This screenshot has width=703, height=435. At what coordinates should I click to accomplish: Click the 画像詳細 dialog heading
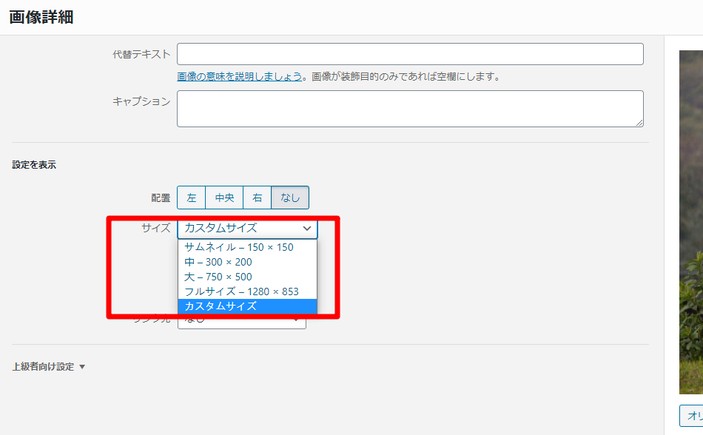(x=40, y=17)
